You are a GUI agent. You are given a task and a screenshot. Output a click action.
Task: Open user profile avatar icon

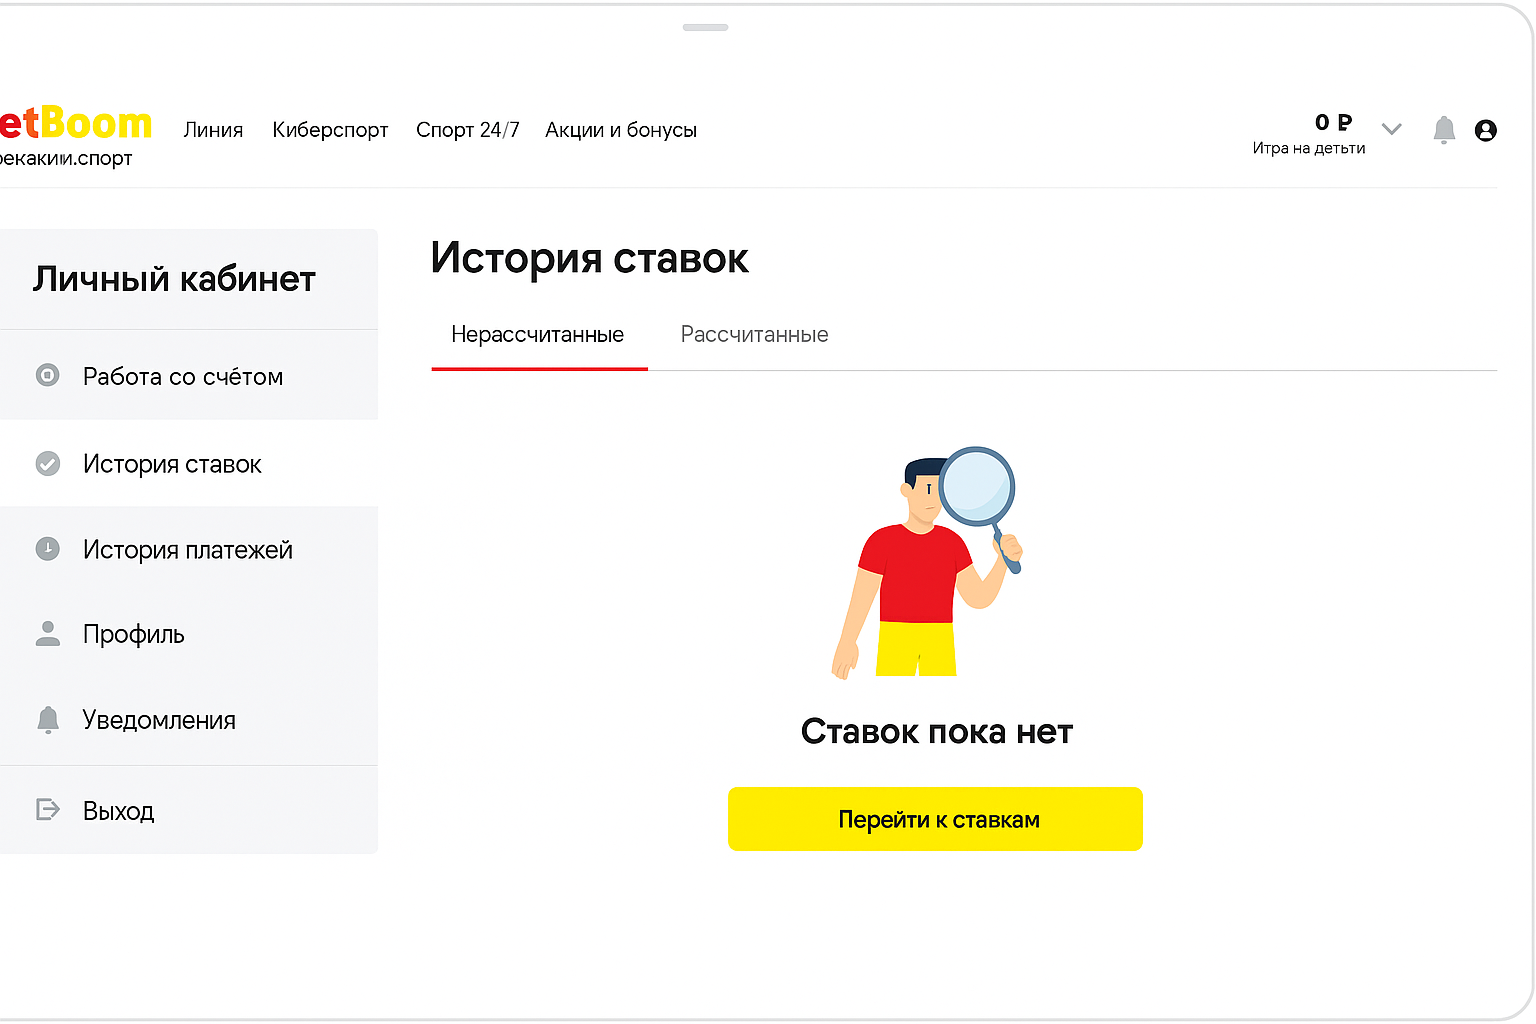pos(1485,130)
